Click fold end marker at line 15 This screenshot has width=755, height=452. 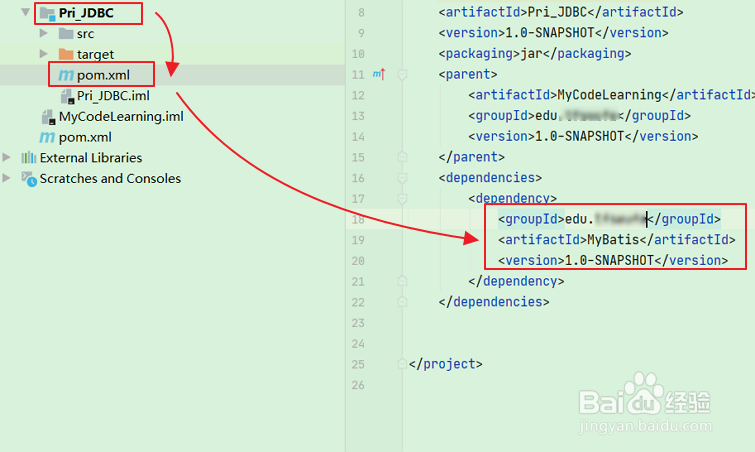(x=403, y=156)
